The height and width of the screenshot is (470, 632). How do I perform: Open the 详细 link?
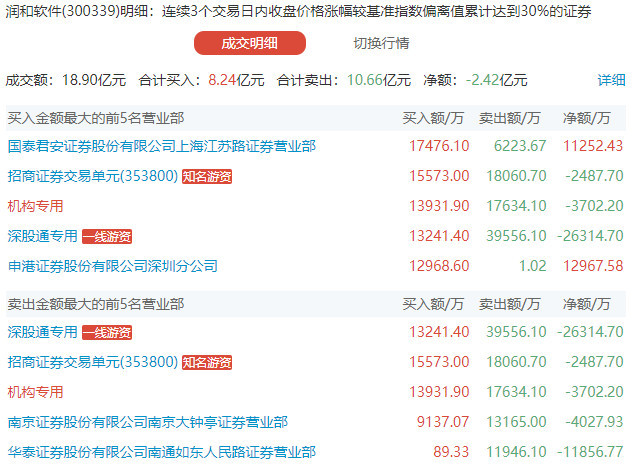611,80
